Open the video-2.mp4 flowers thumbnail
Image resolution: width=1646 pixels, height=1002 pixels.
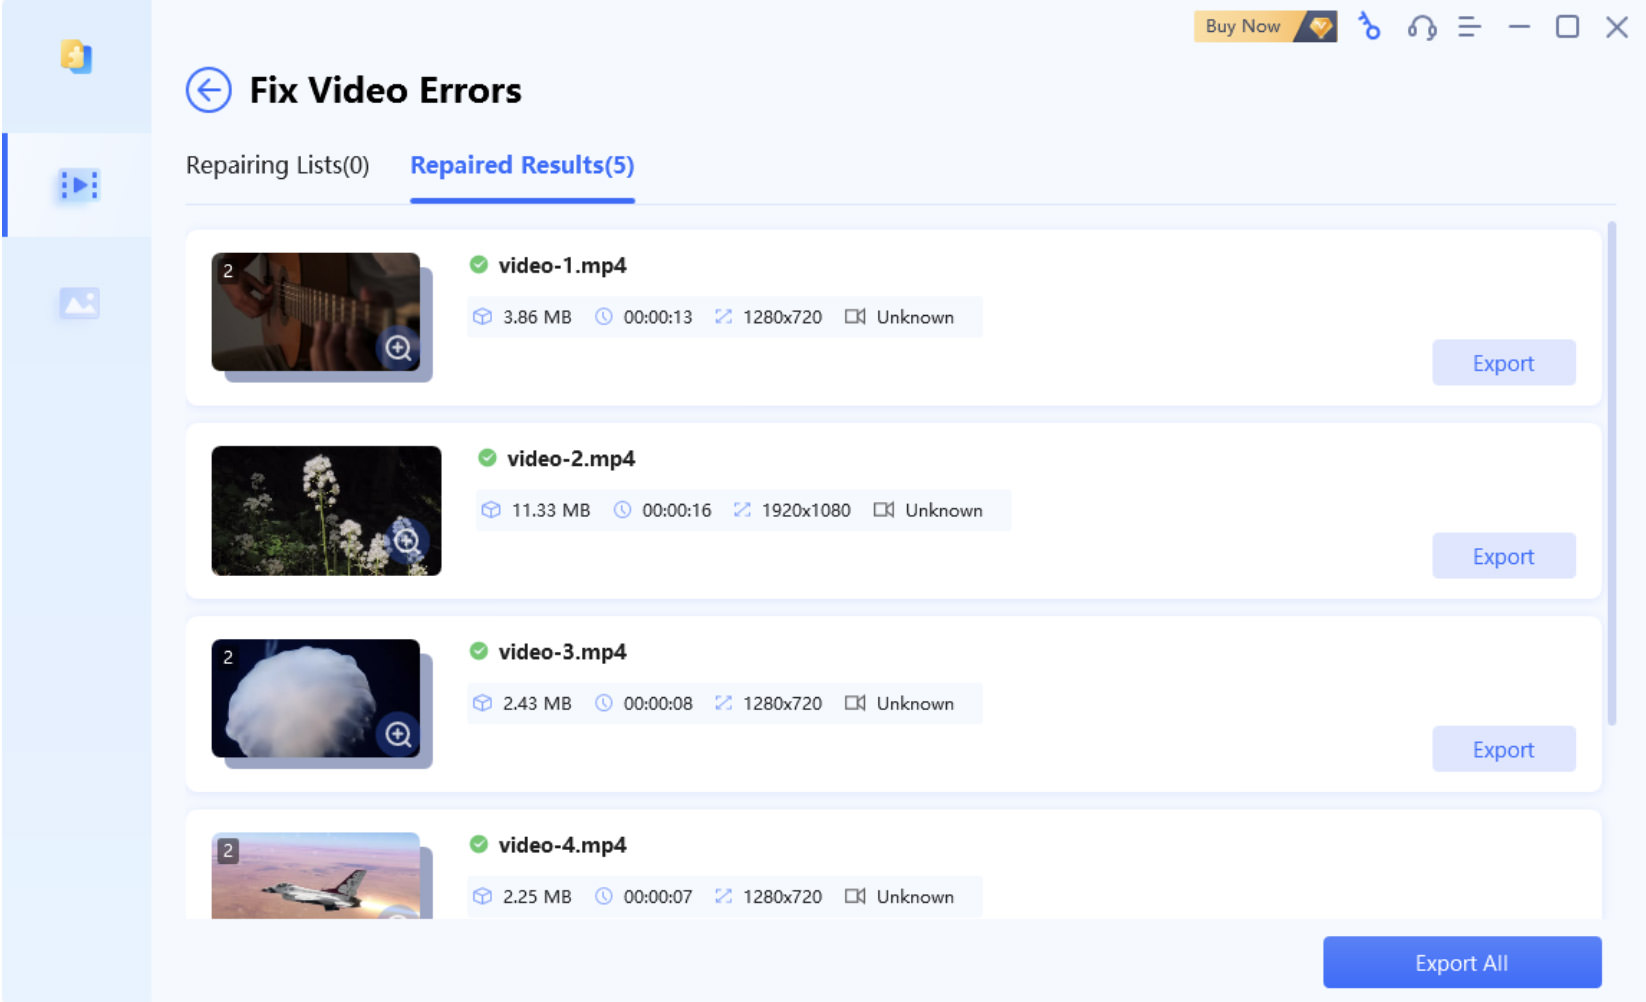point(326,511)
